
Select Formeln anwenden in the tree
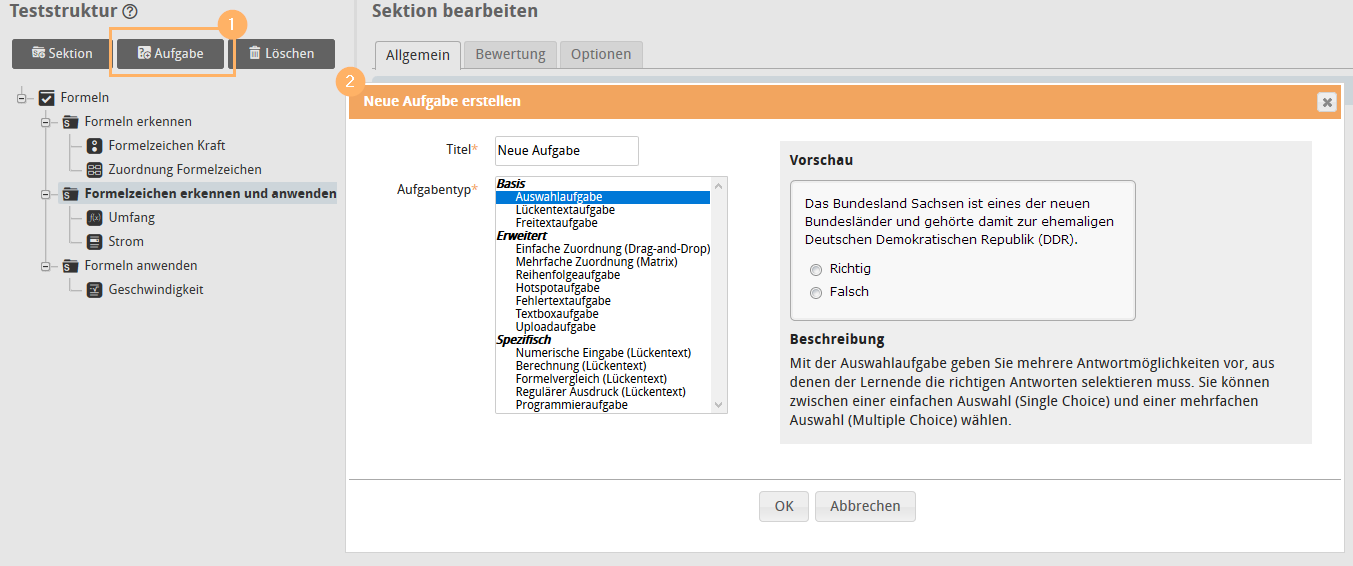point(141,266)
